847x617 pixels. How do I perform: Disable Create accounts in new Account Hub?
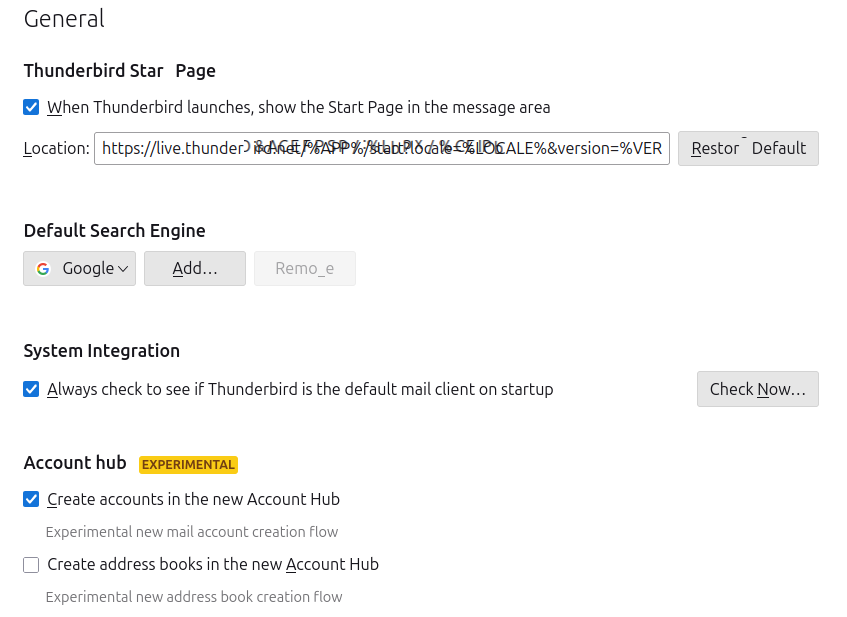tap(31, 499)
